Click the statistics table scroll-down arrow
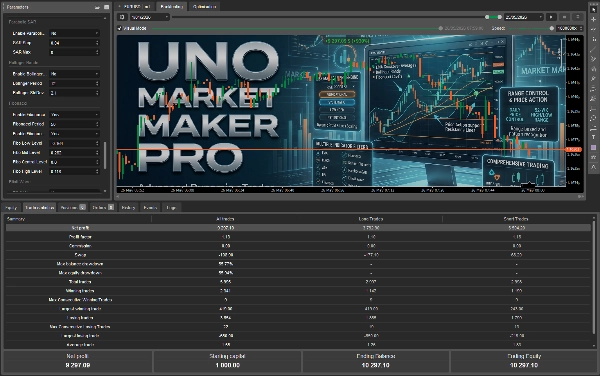The height and width of the screenshot is (376, 600). click(x=594, y=345)
